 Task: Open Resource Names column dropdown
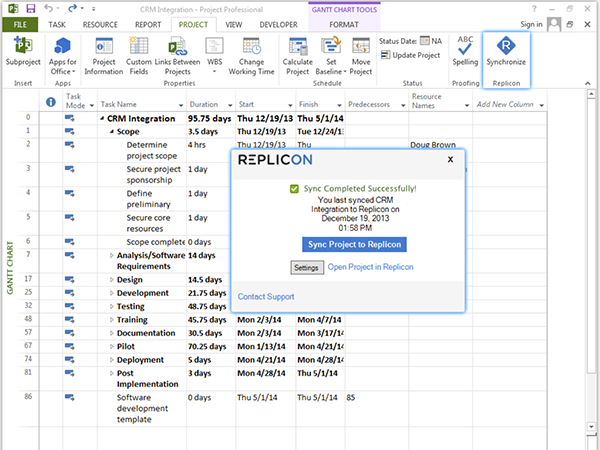(467, 106)
